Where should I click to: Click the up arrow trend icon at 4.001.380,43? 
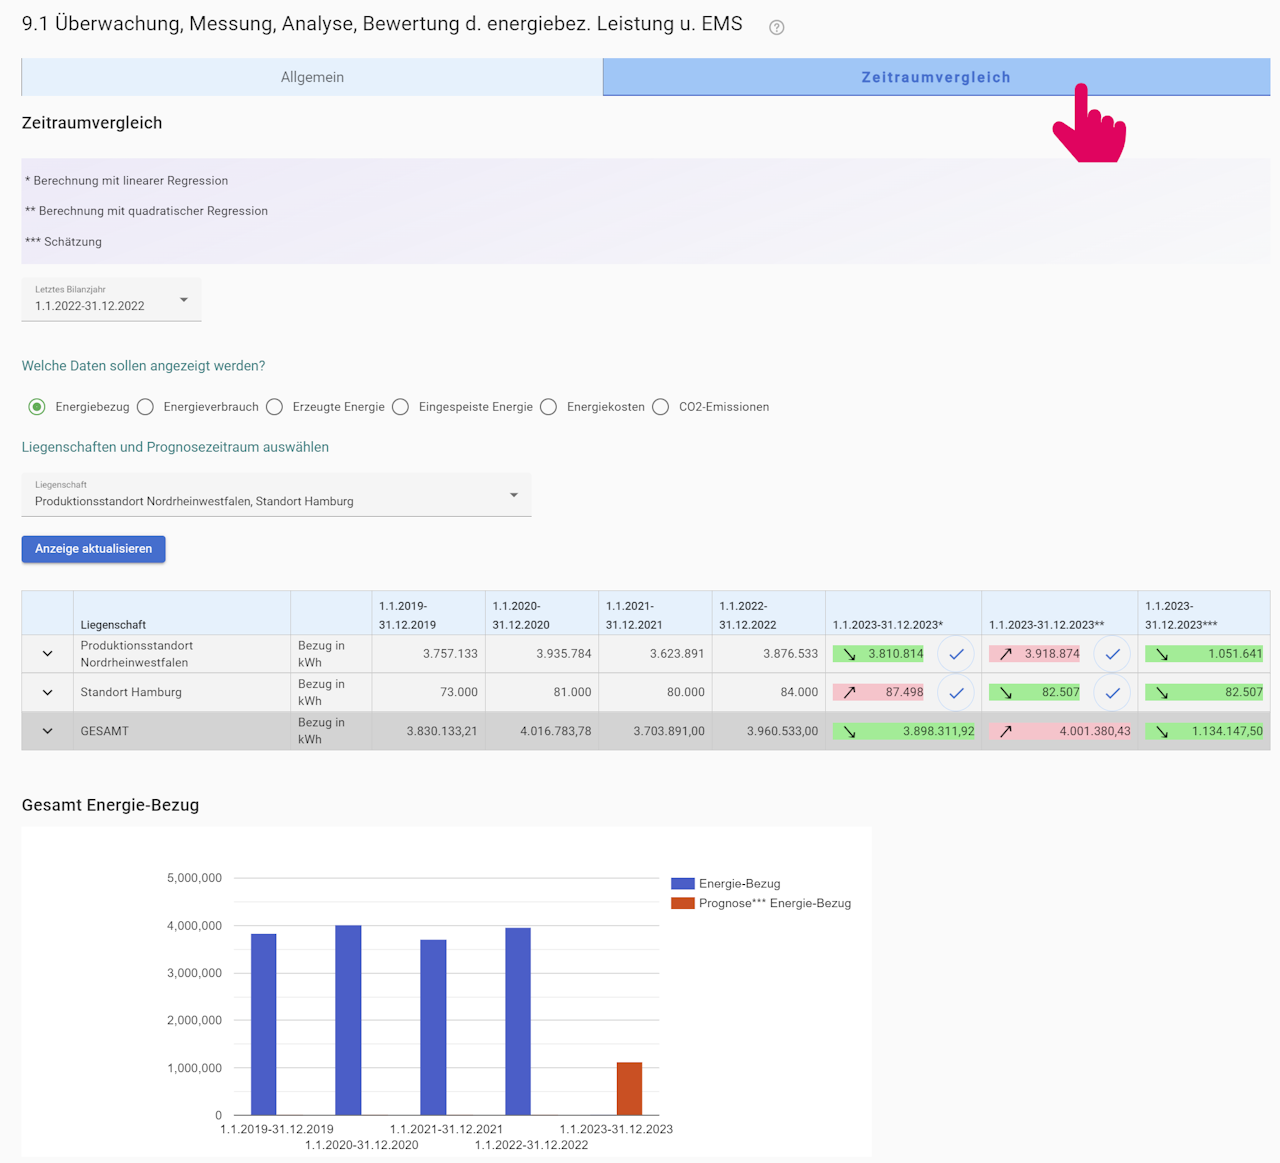[x=1006, y=731]
